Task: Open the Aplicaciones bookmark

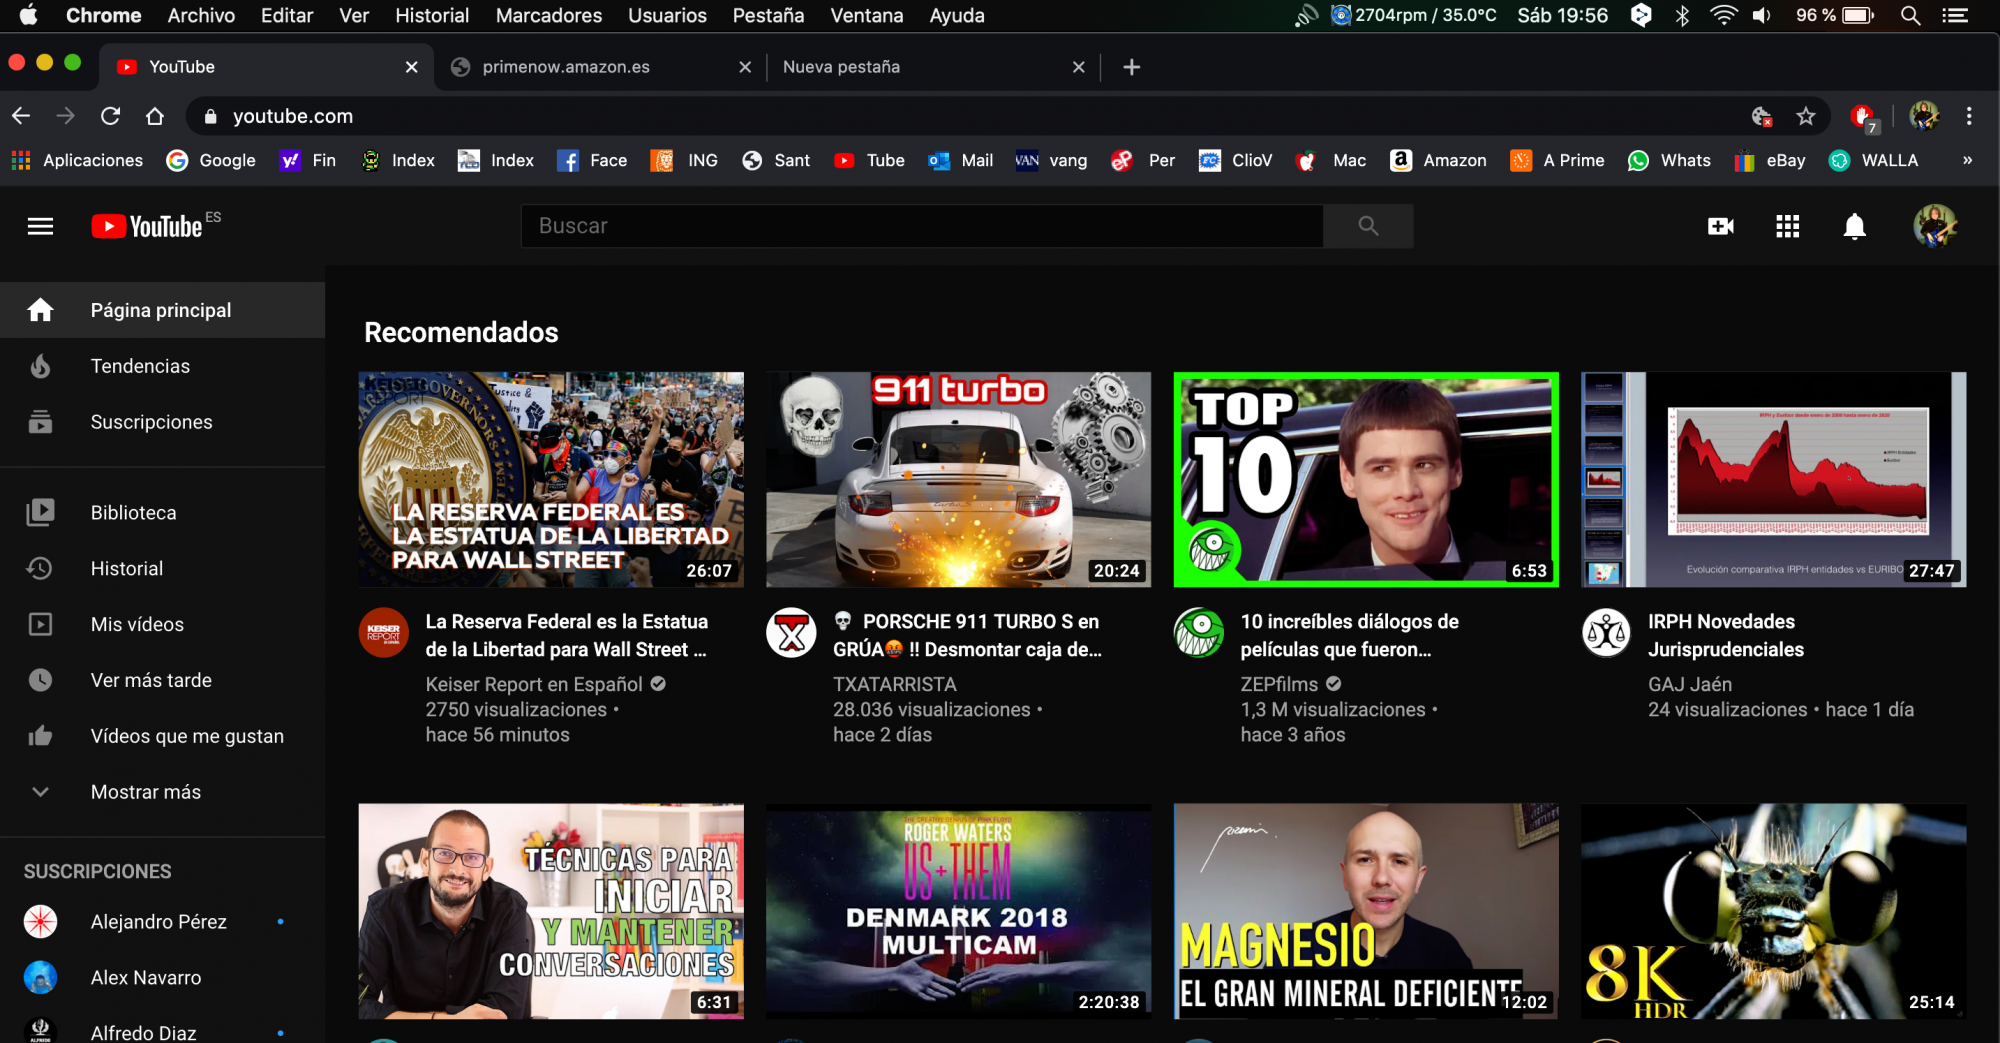Action: [x=77, y=160]
